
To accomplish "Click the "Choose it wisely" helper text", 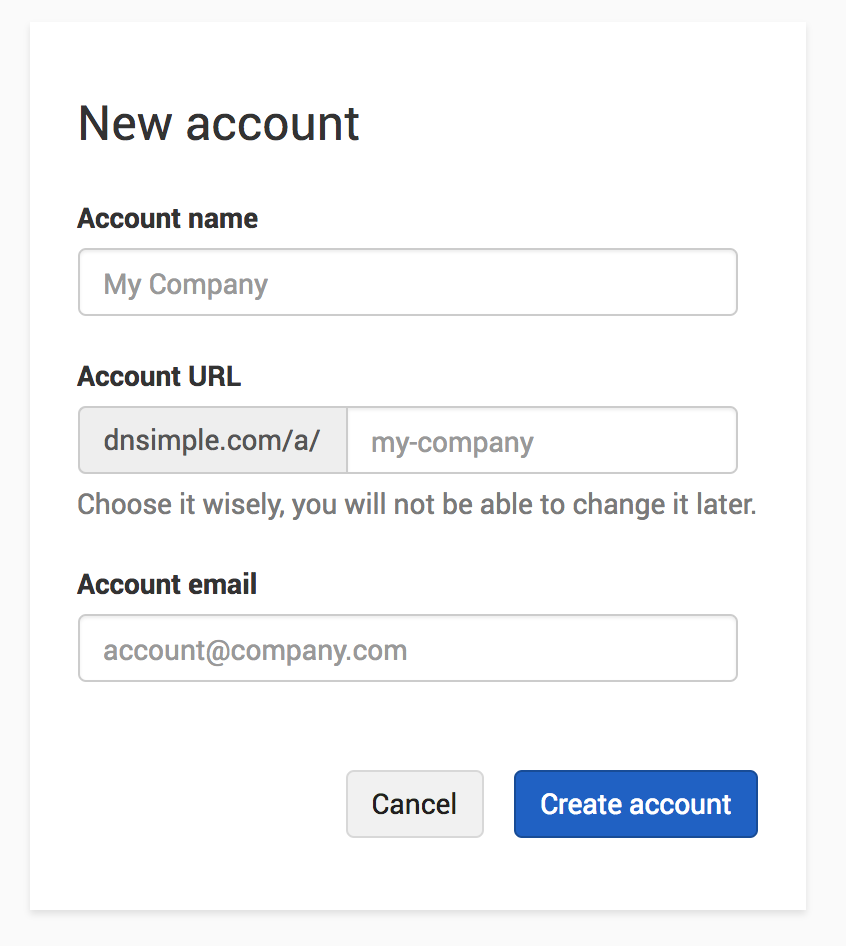I will tap(416, 504).
